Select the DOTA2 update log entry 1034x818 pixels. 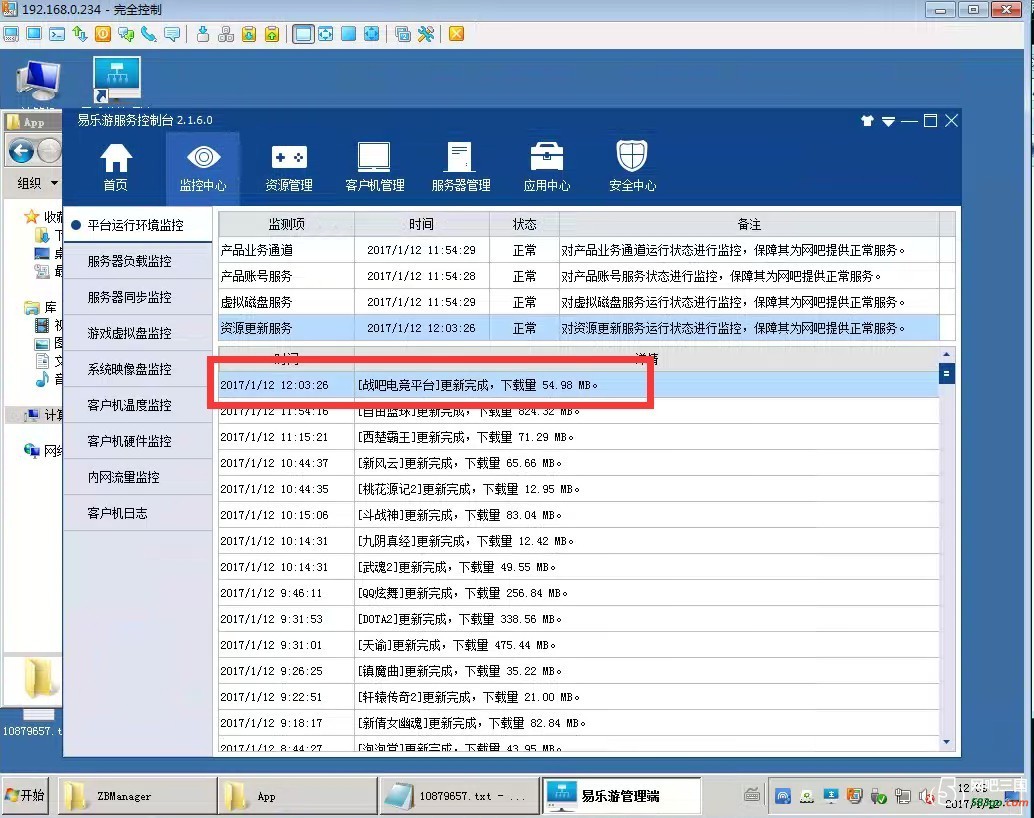[579, 619]
